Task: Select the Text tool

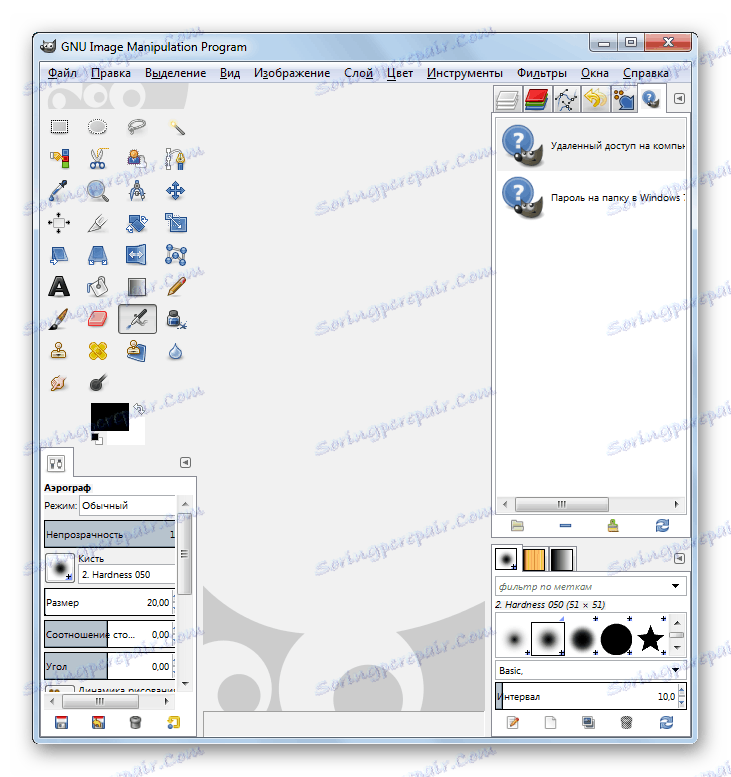Action: (59, 287)
